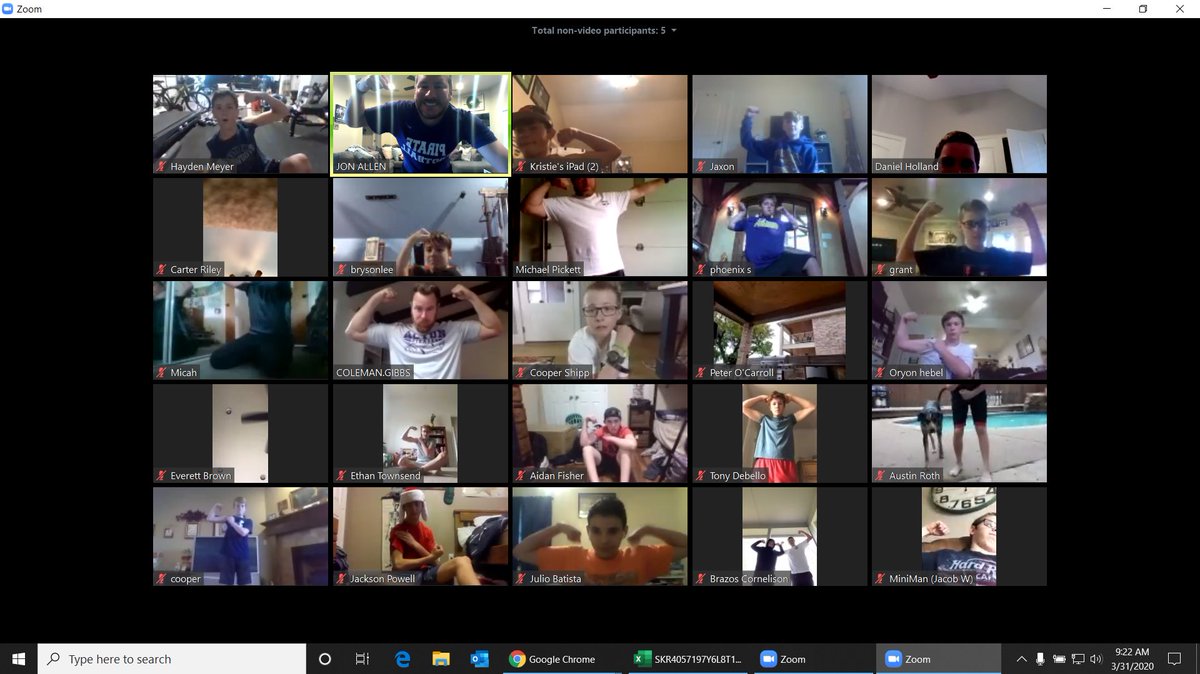
Task: Click the muted mic icon beside Micah
Action: (161, 373)
